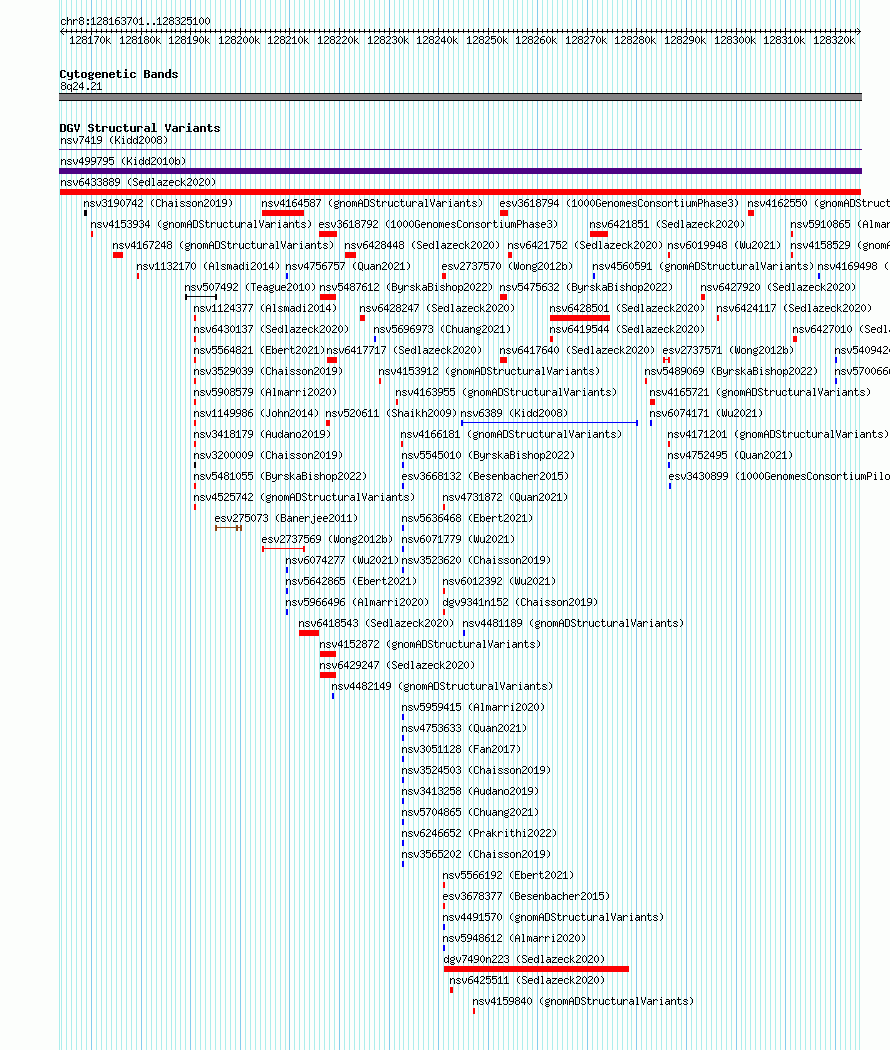Select nsv5489069 (ByrskaBishop2022) label

[x=731, y=371]
